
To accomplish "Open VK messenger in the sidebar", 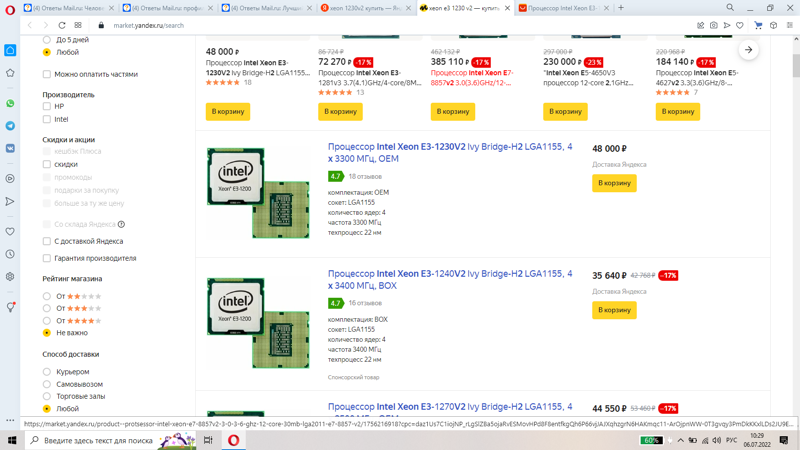I will (10, 148).
